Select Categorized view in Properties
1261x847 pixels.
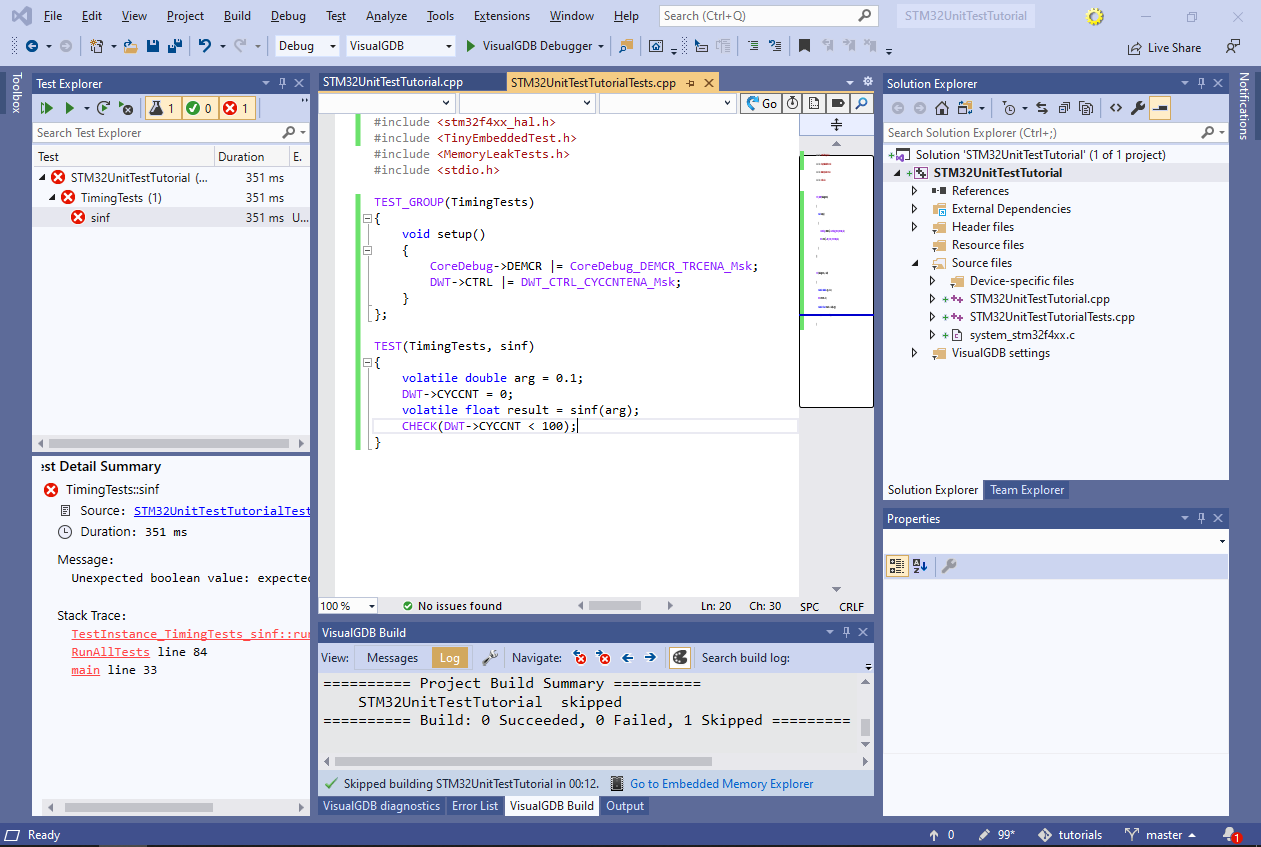897,566
